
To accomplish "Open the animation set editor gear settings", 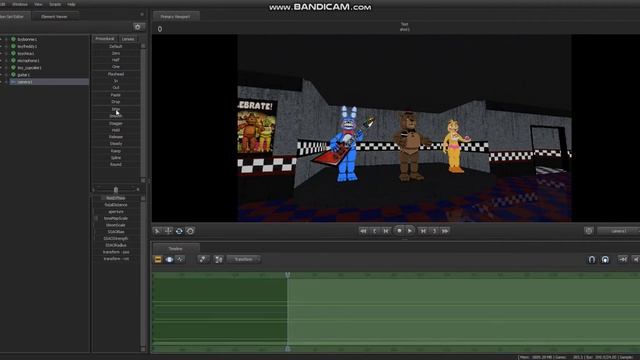I will point(138,27).
